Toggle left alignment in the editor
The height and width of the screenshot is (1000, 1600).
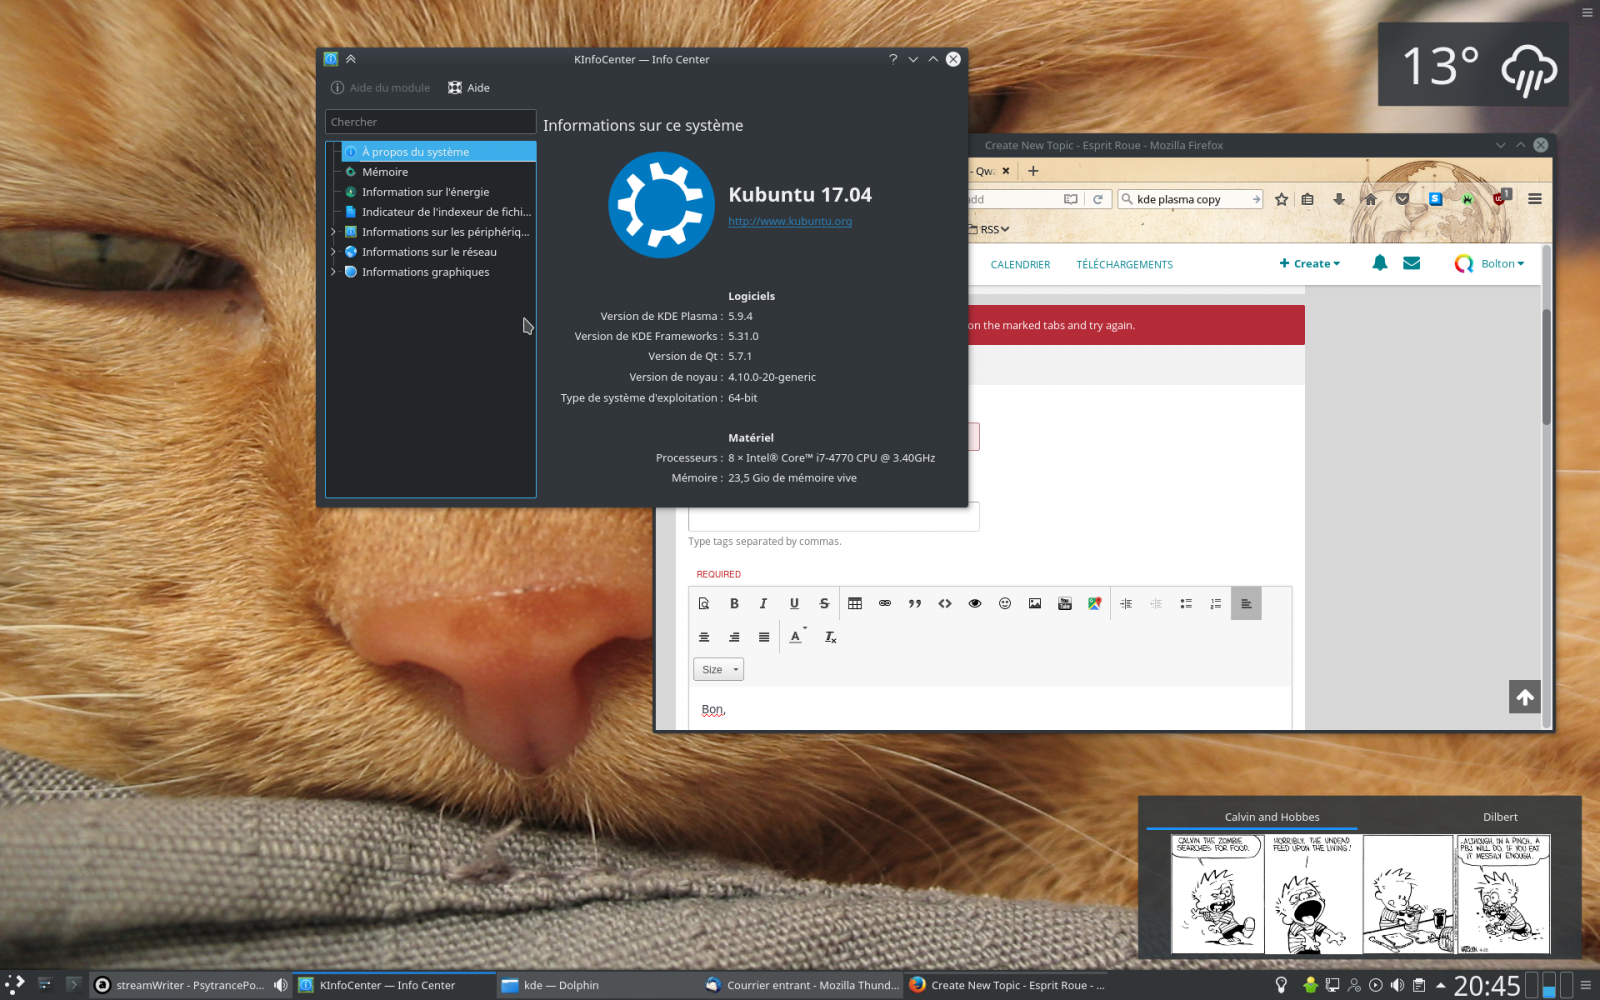coord(1246,603)
